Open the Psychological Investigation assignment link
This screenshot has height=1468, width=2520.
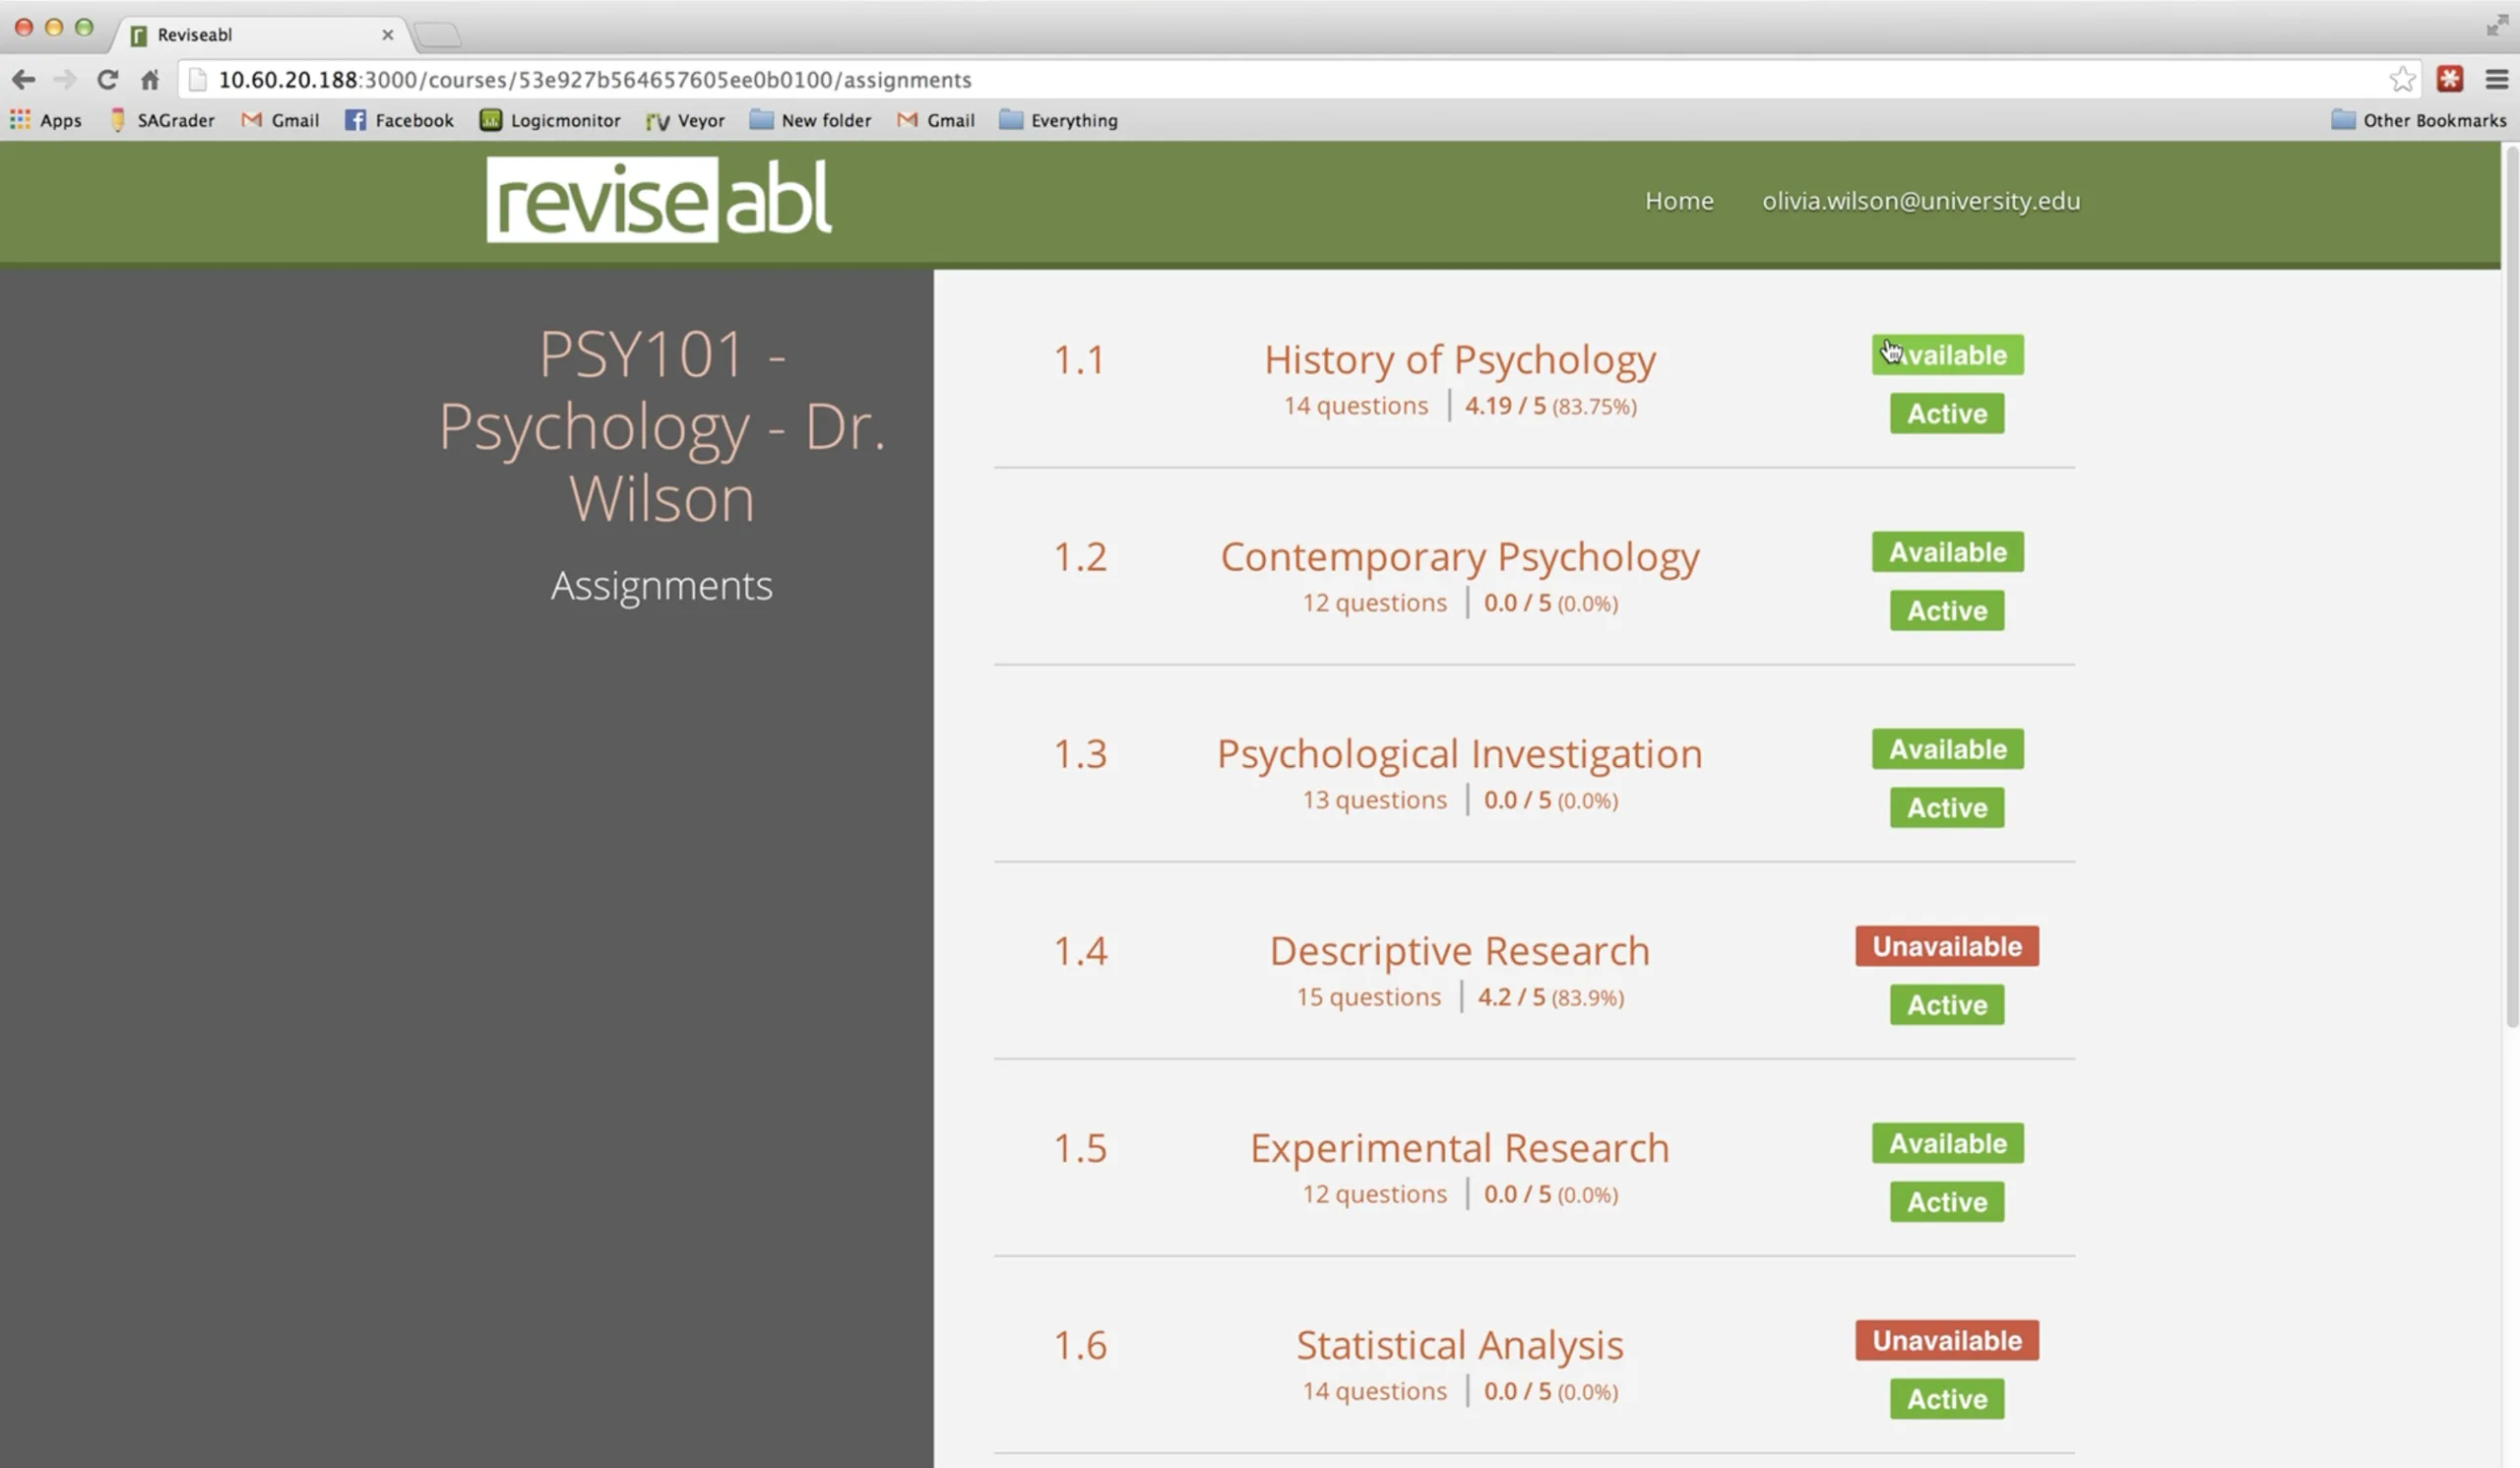click(x=1458, y=753)
